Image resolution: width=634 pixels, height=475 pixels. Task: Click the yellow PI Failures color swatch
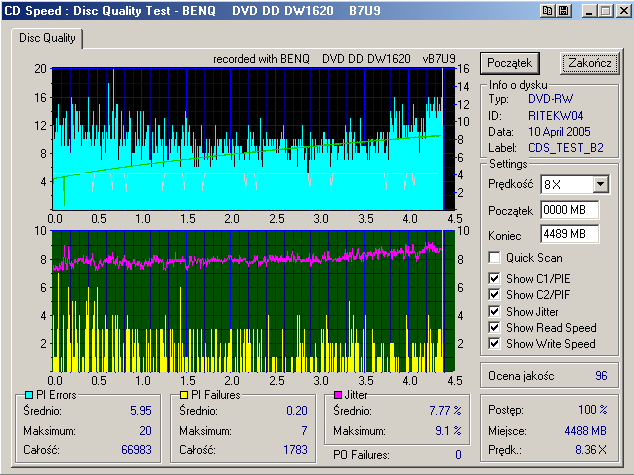click(184, 395)
